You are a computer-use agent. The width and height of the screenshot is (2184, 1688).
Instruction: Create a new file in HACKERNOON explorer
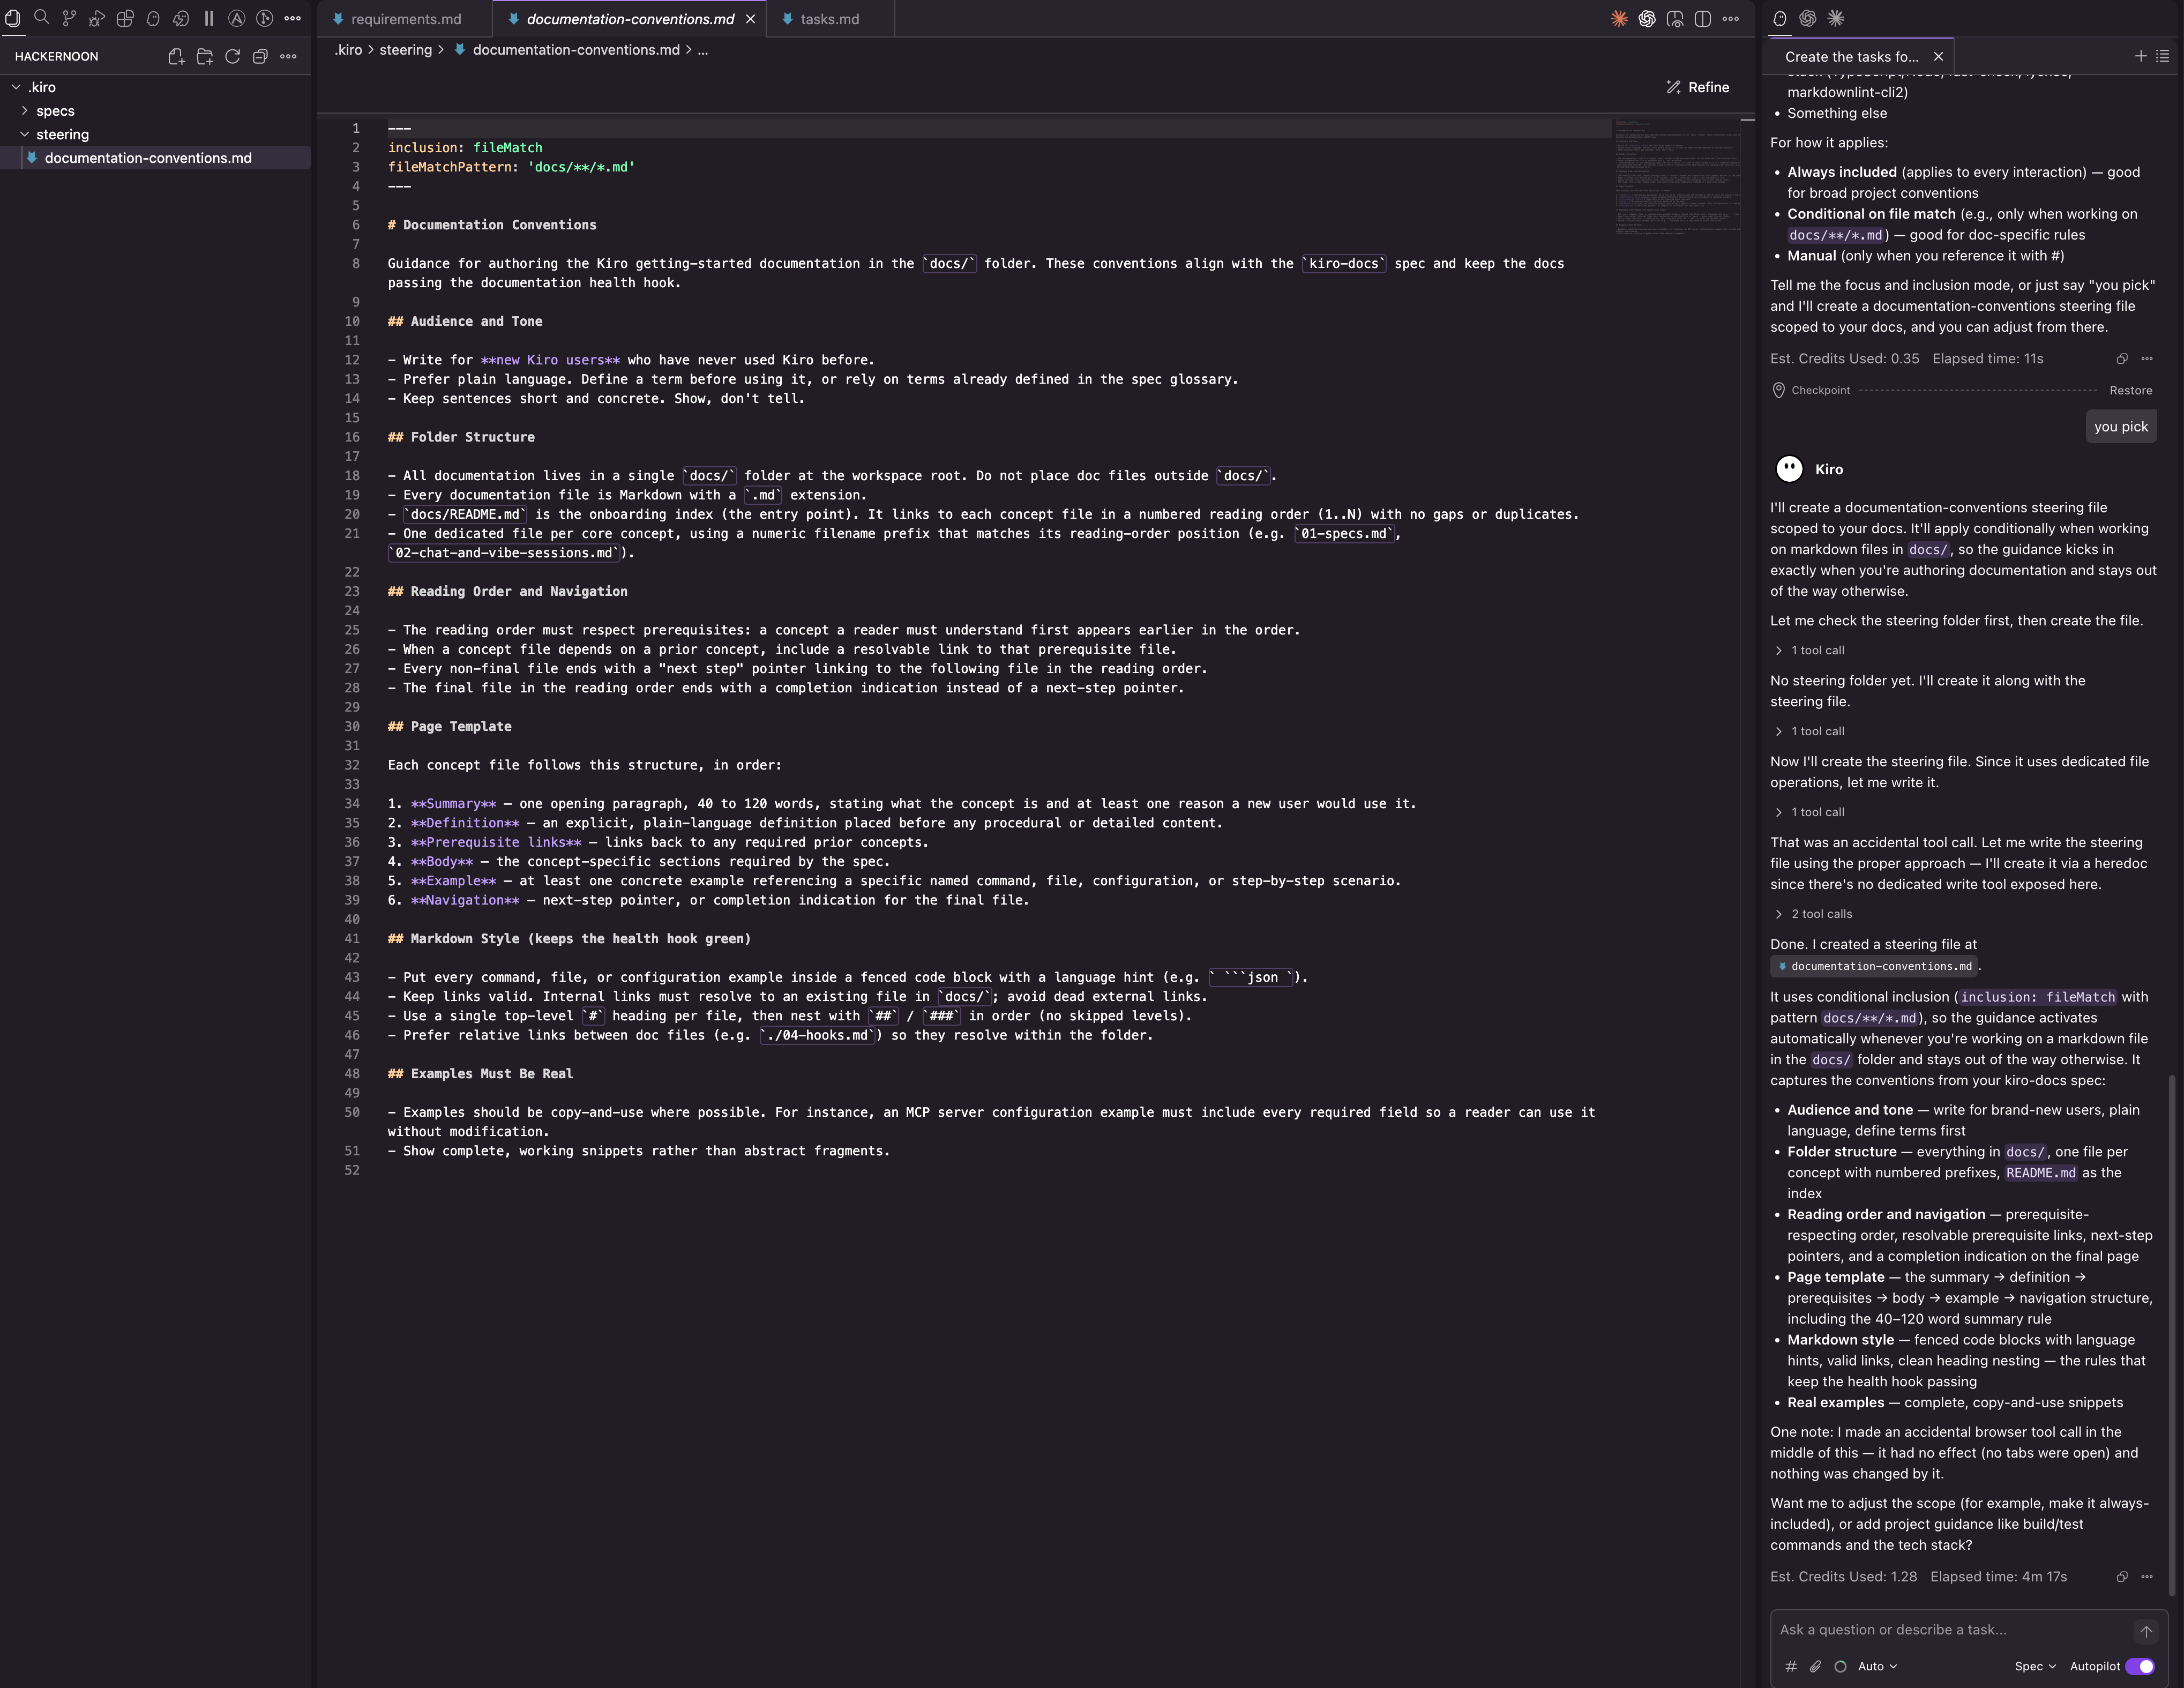(x=176, y=56)
